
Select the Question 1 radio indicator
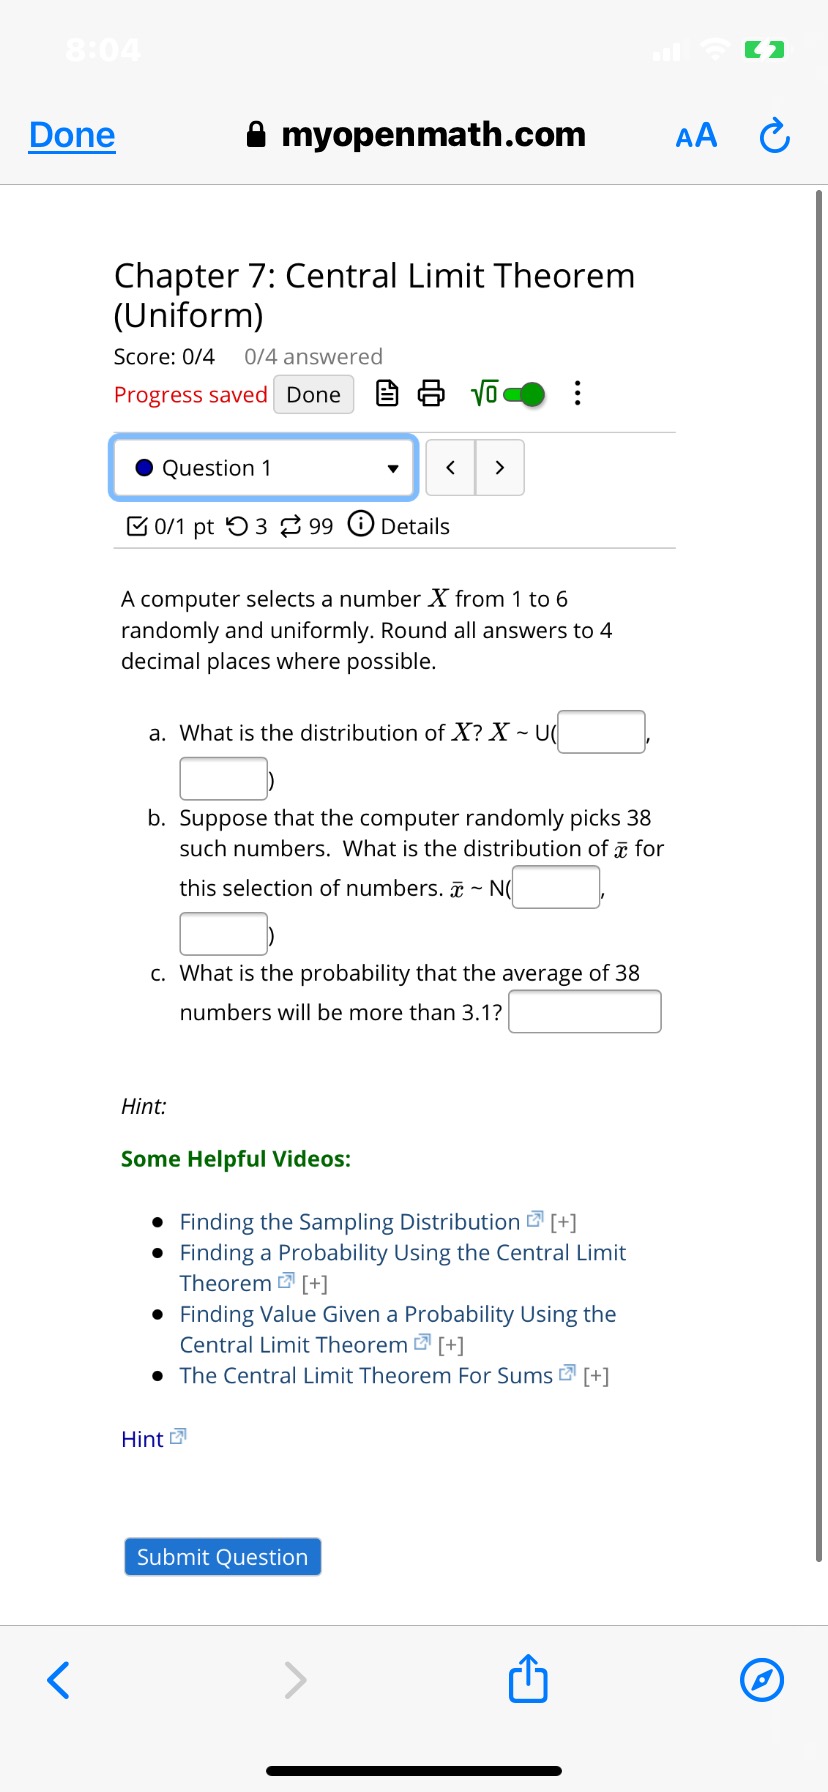(144, 467)
